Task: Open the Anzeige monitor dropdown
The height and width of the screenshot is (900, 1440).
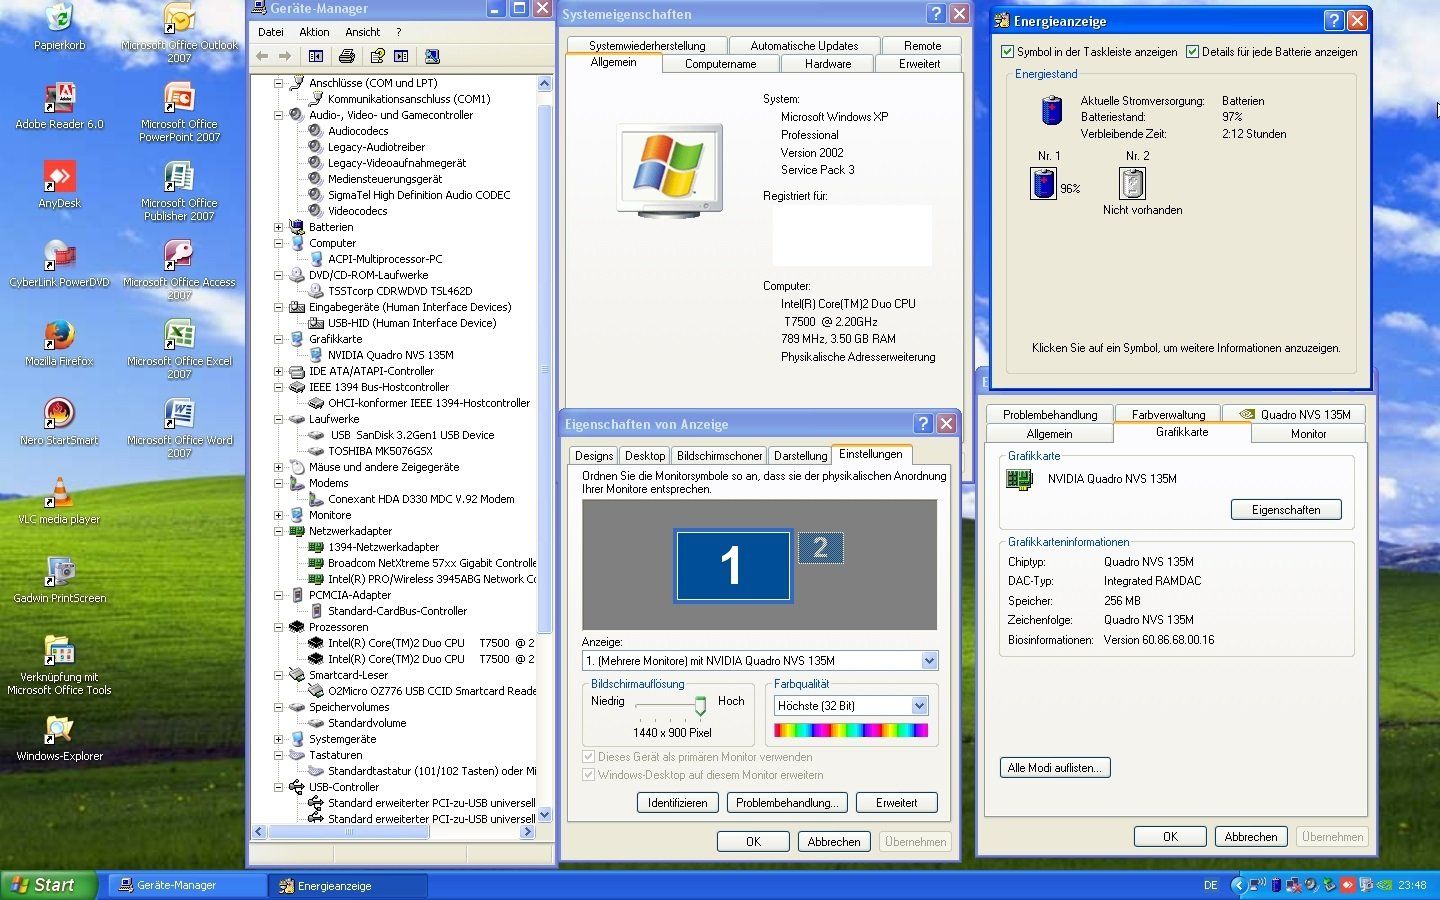Action: 929,660
